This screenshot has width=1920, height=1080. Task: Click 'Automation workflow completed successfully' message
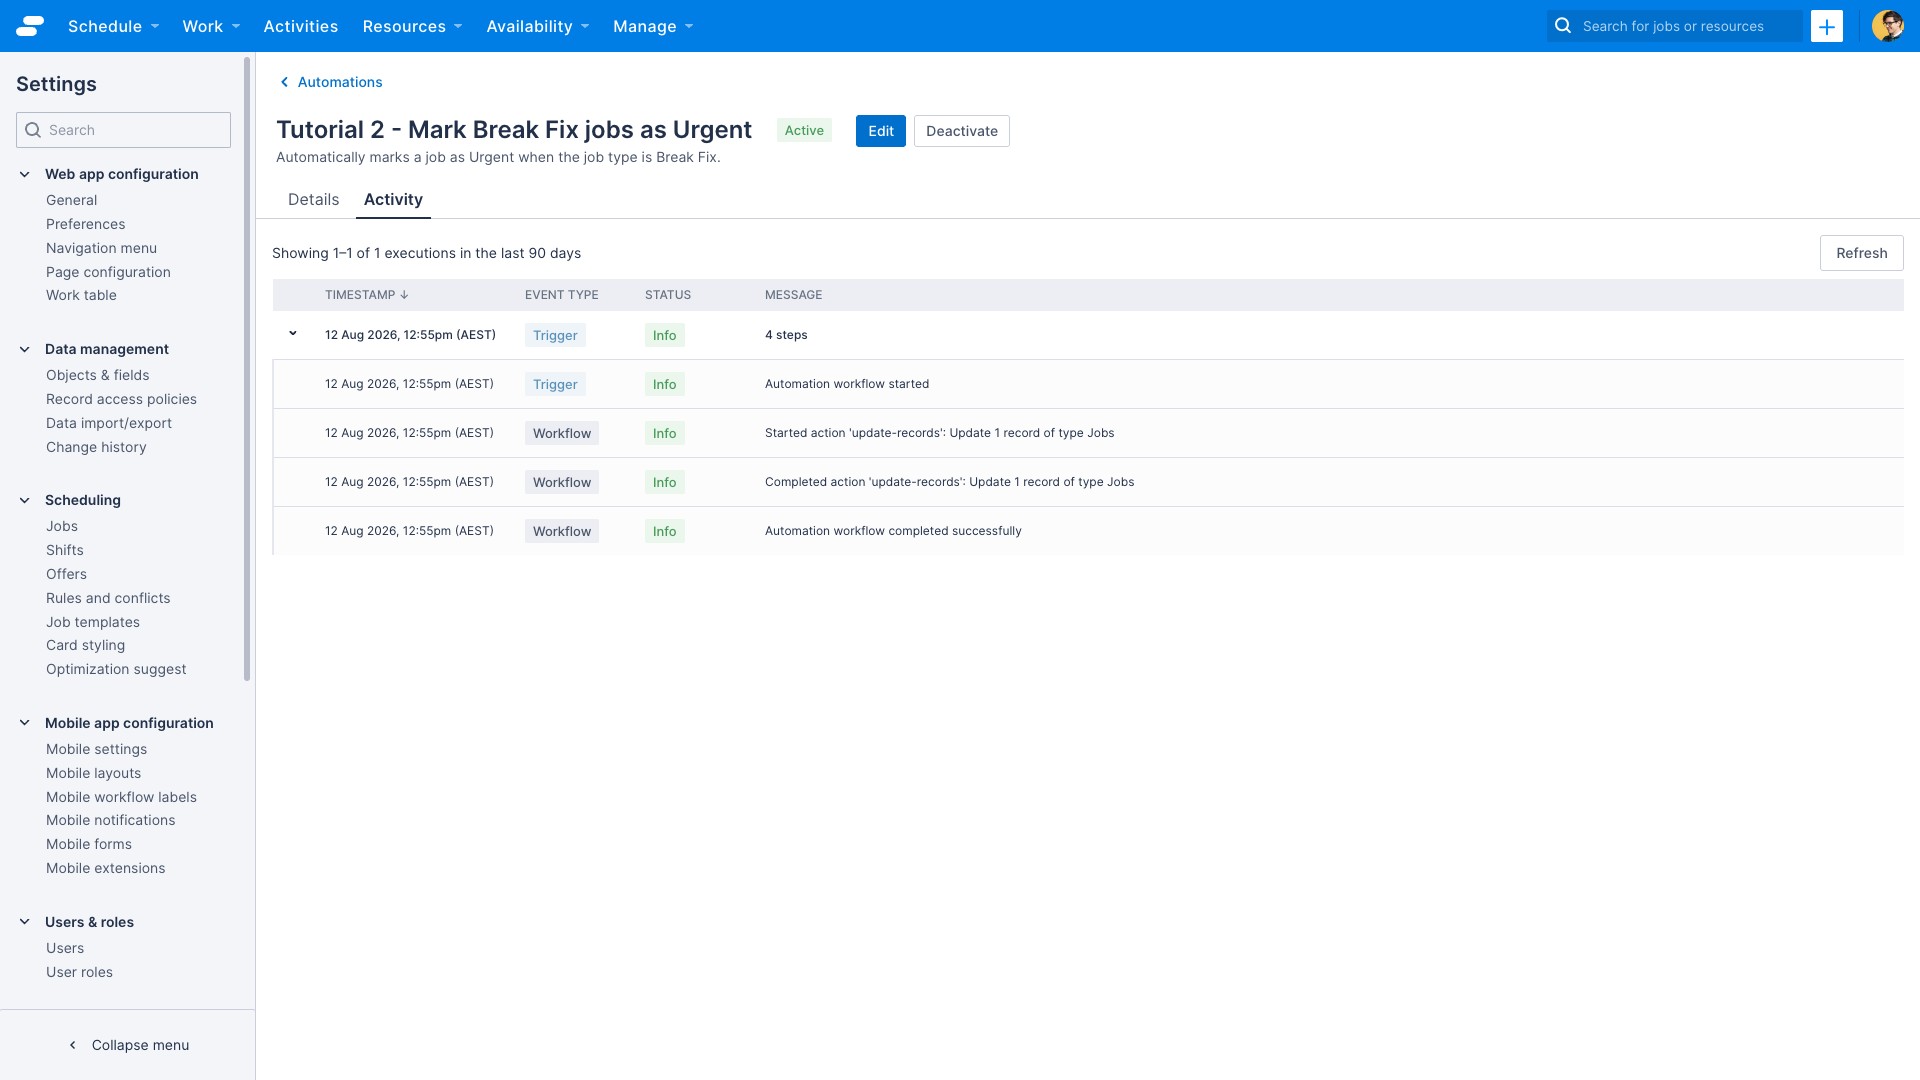(x=893, y=531)
